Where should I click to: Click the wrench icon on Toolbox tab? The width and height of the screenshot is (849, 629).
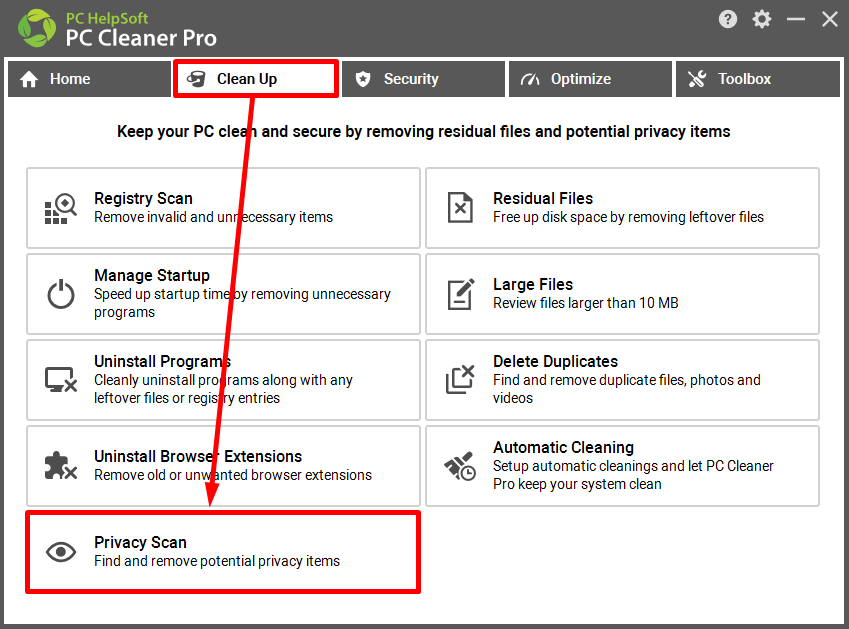697,79
